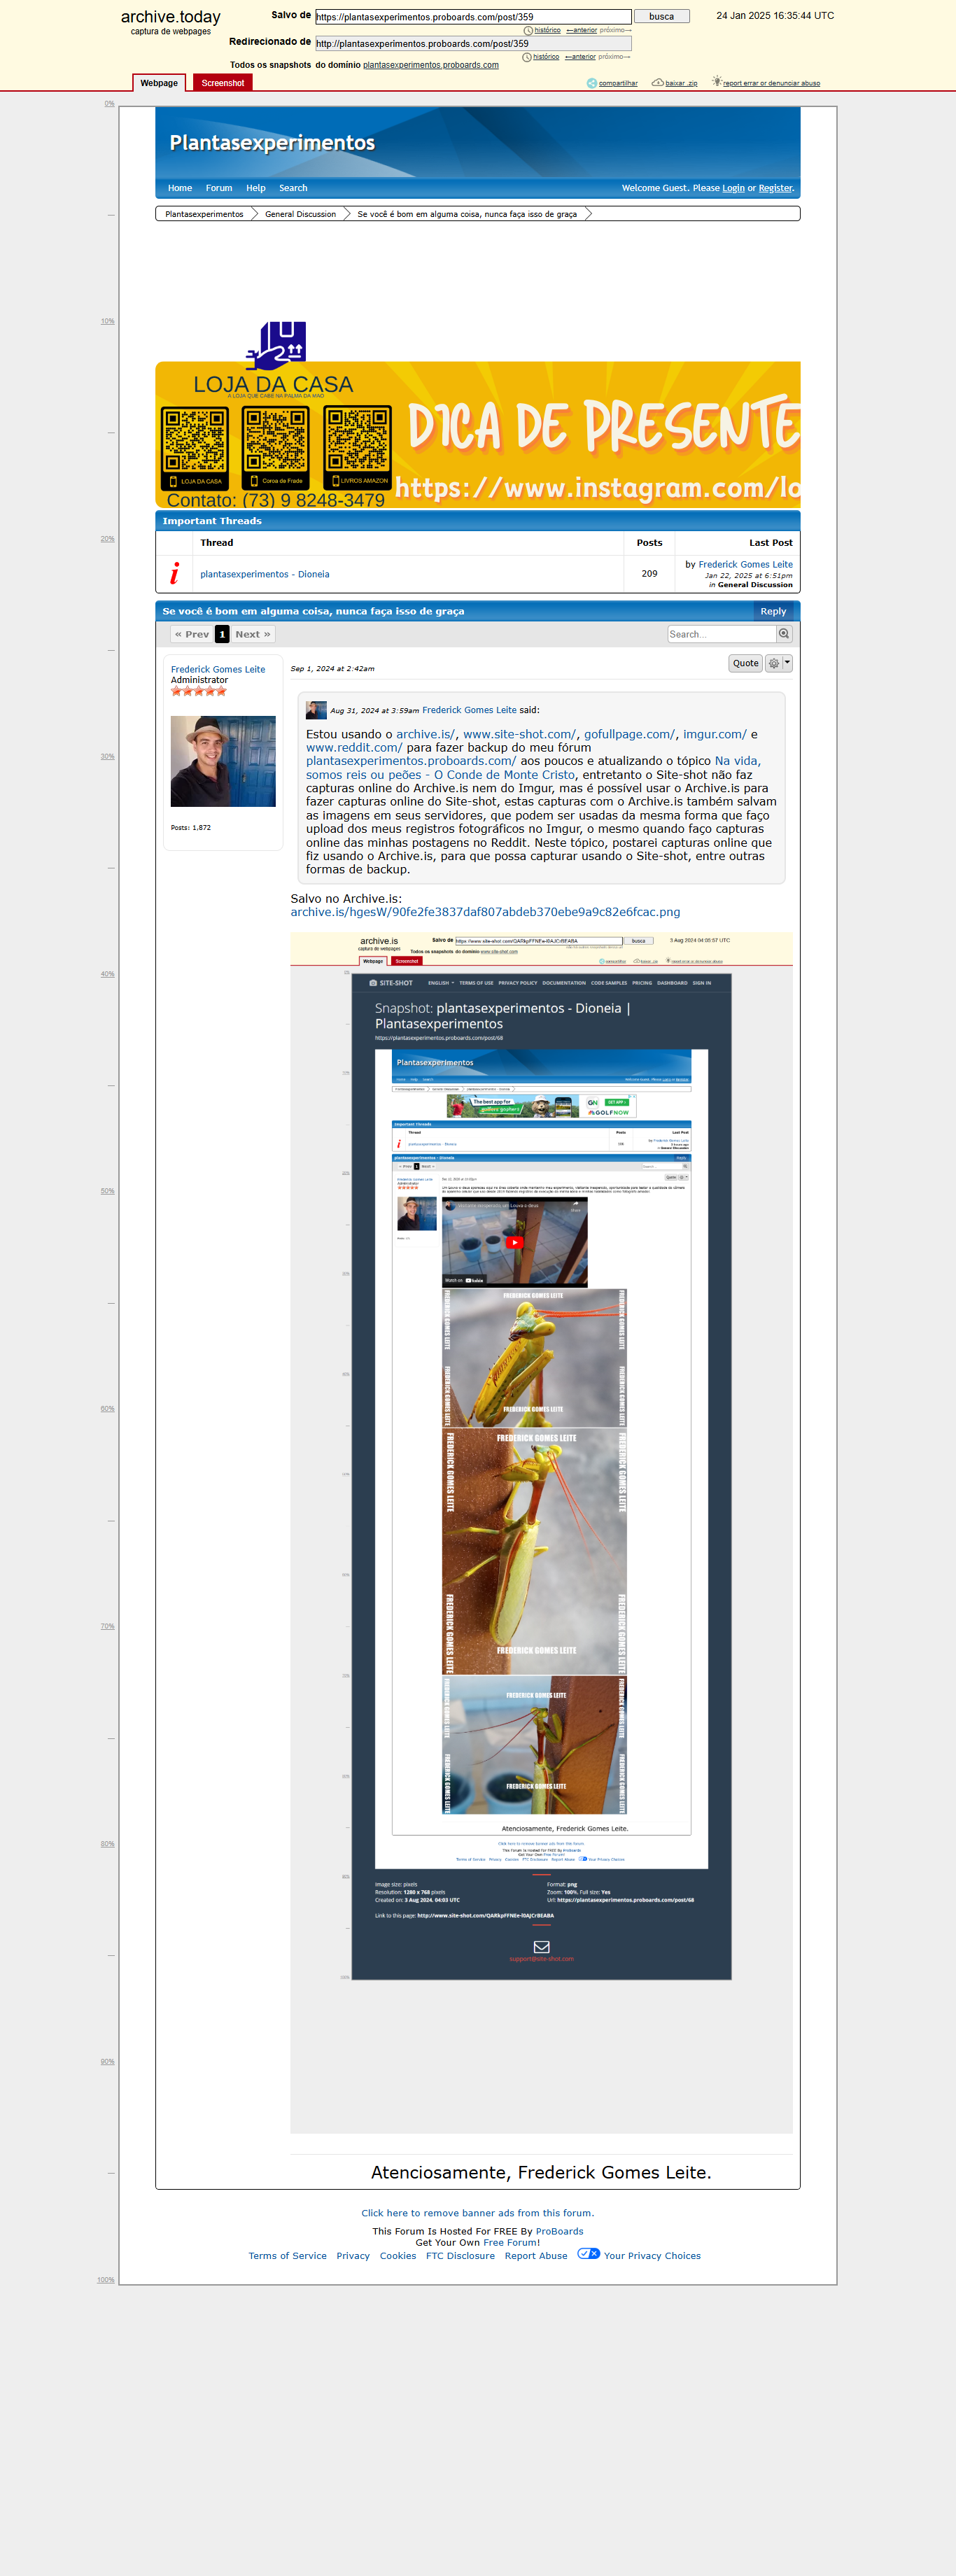This screenshot has width=956, height=2576.
Task: Open the Home menu item
Action: [x=180, y=188]
